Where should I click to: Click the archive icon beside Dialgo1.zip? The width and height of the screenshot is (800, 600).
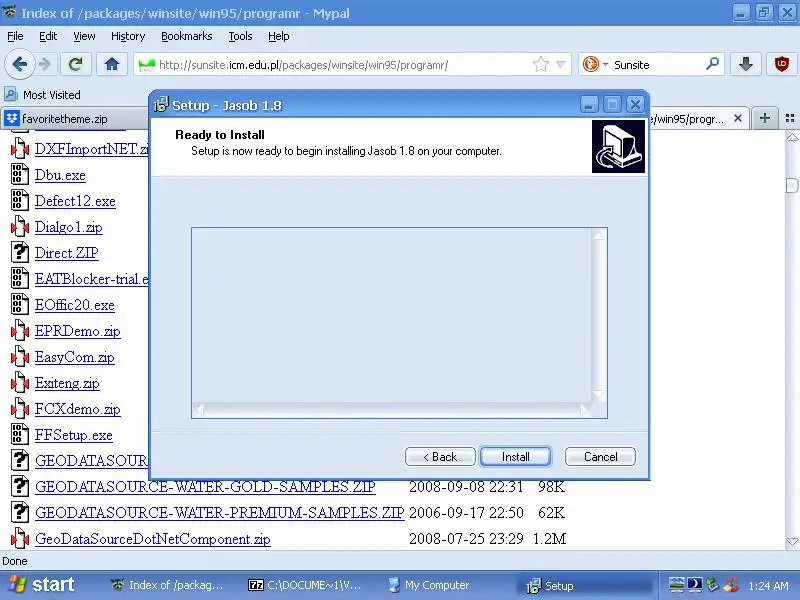[x=20, y=226]
